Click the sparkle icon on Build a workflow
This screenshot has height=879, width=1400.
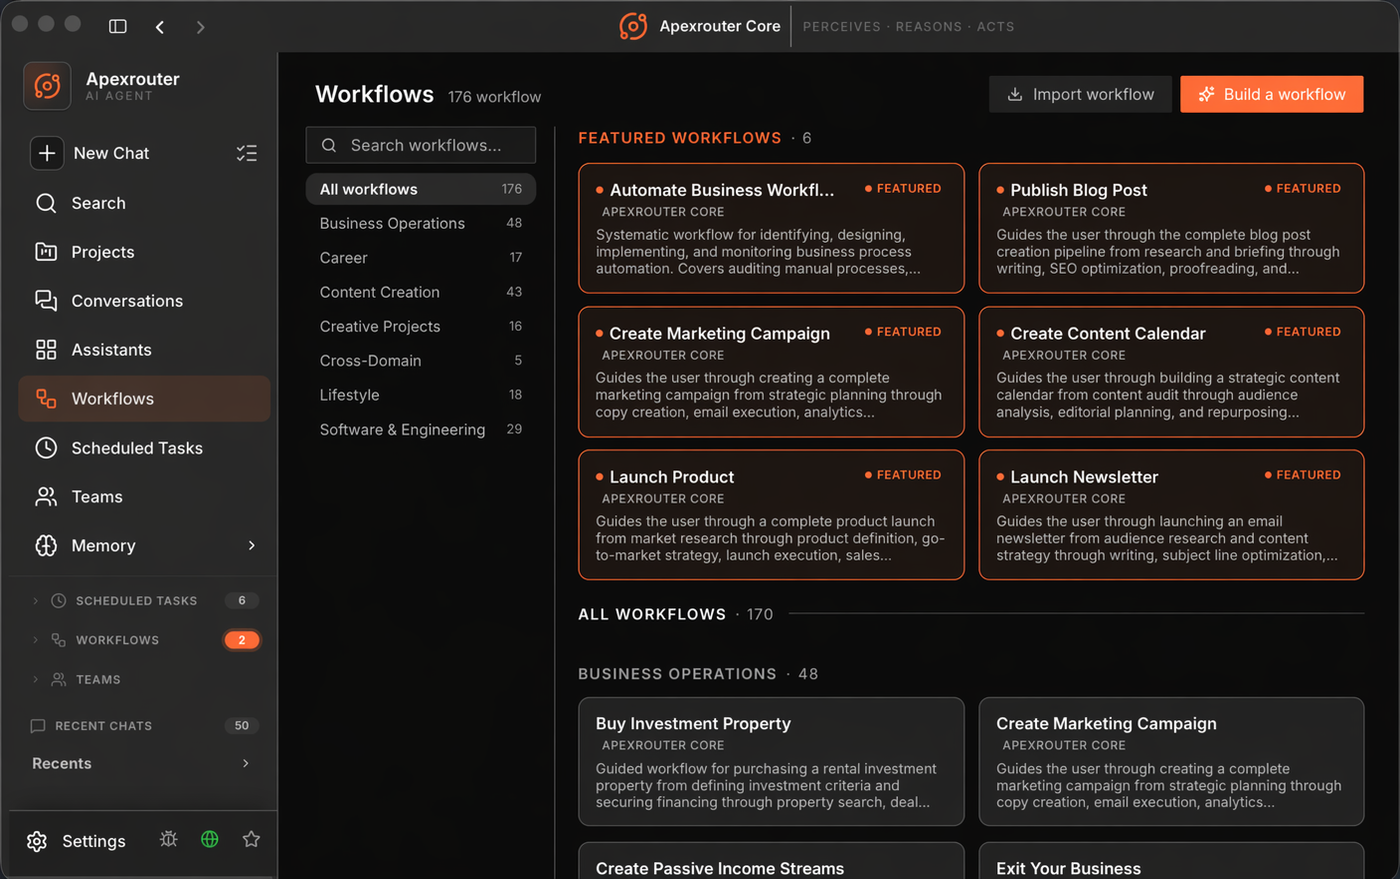(1207, 94)
